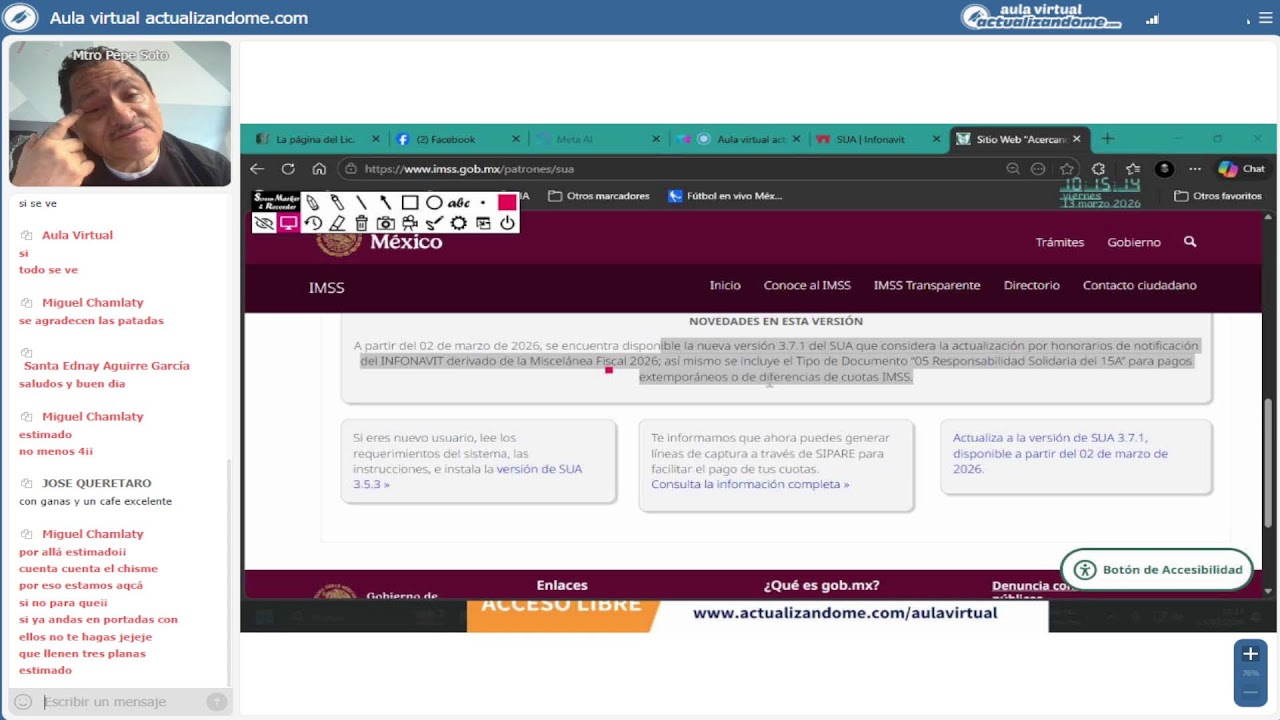Image resolution: width=1280 pixels, height=720 pixels.
Task: Open IMSS Transparente menu
Action: coord(927,285)
